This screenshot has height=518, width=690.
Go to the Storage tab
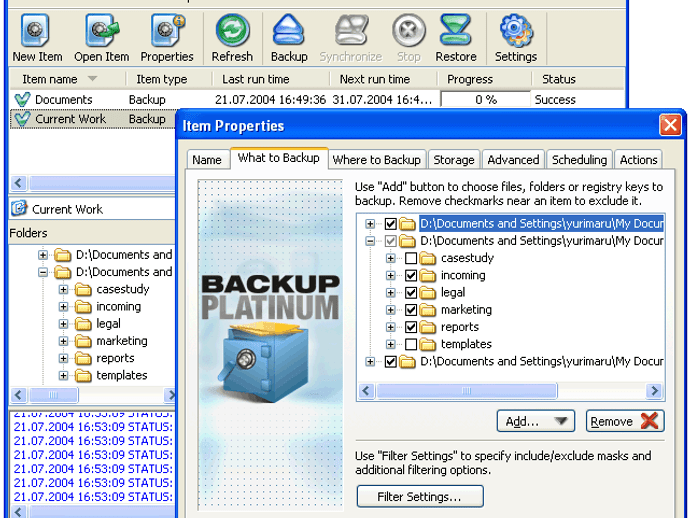(x=454, y=159)
